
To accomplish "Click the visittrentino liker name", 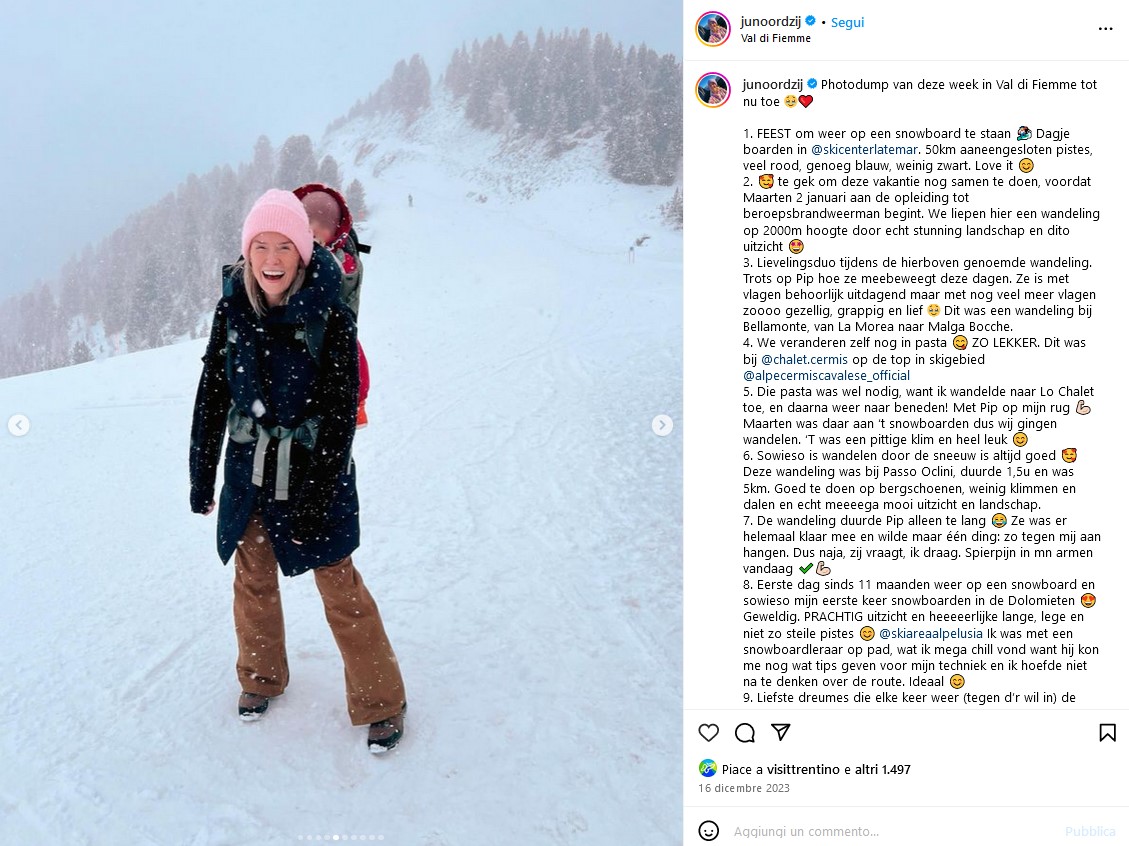I will click(x=803, y=770).
